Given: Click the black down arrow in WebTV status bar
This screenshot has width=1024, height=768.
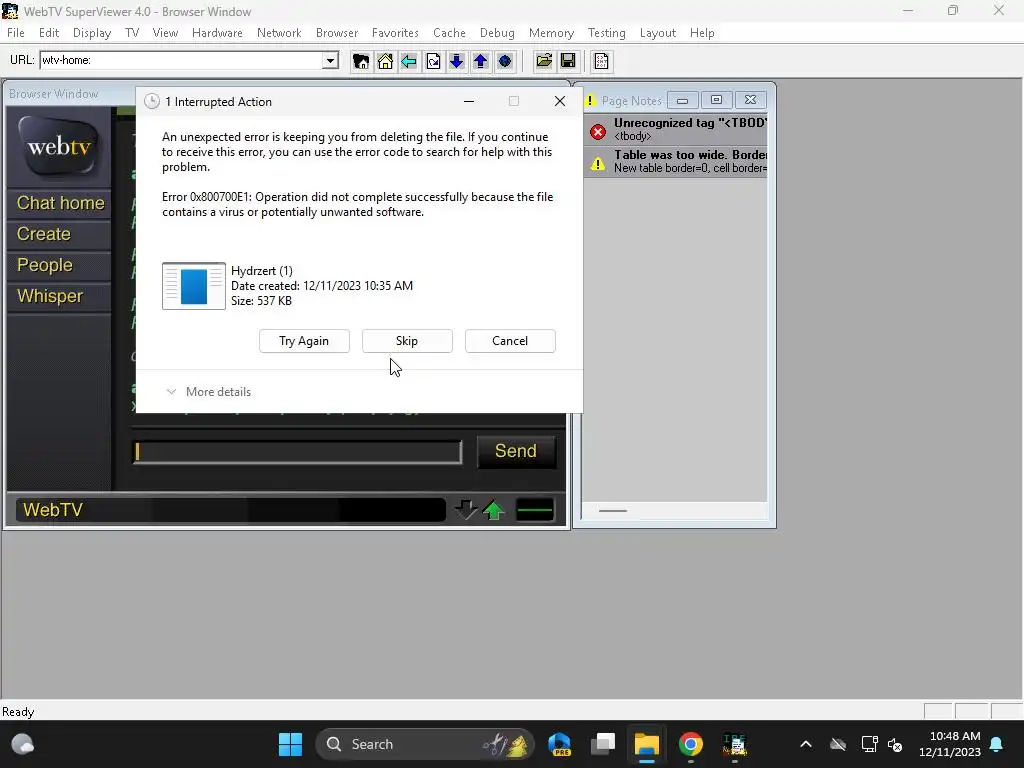Looking at the screenshot, I should tap(466, 510).
